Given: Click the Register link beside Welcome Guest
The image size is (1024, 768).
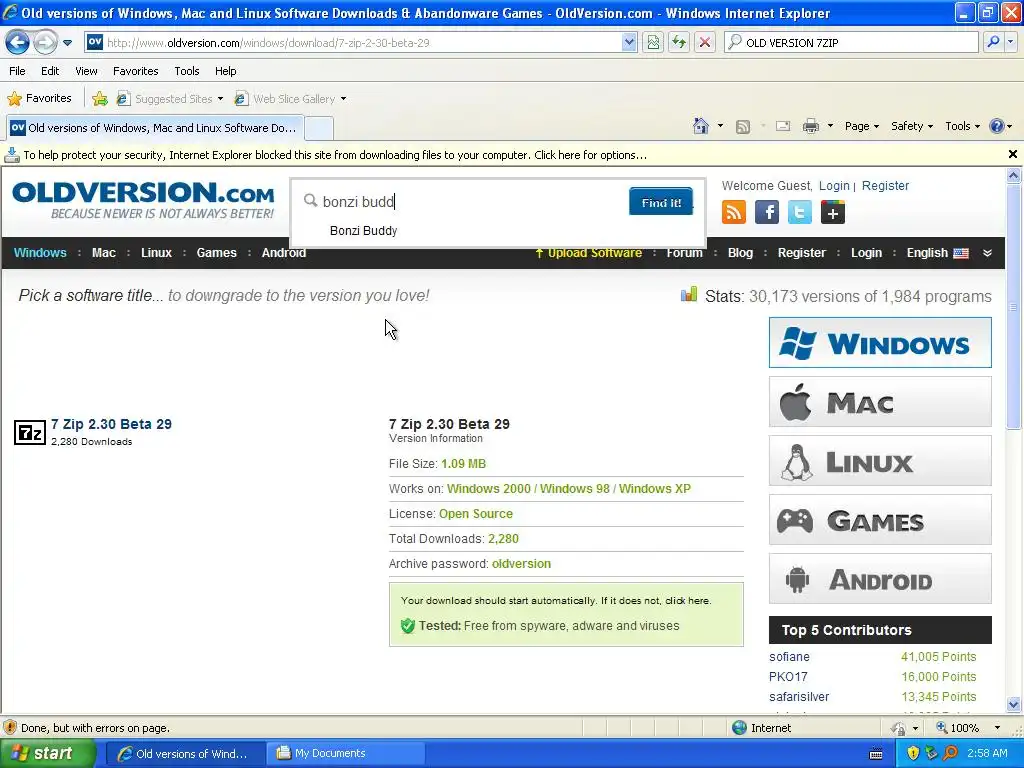Looking at the screenshot, I should [x=885, y=186].
